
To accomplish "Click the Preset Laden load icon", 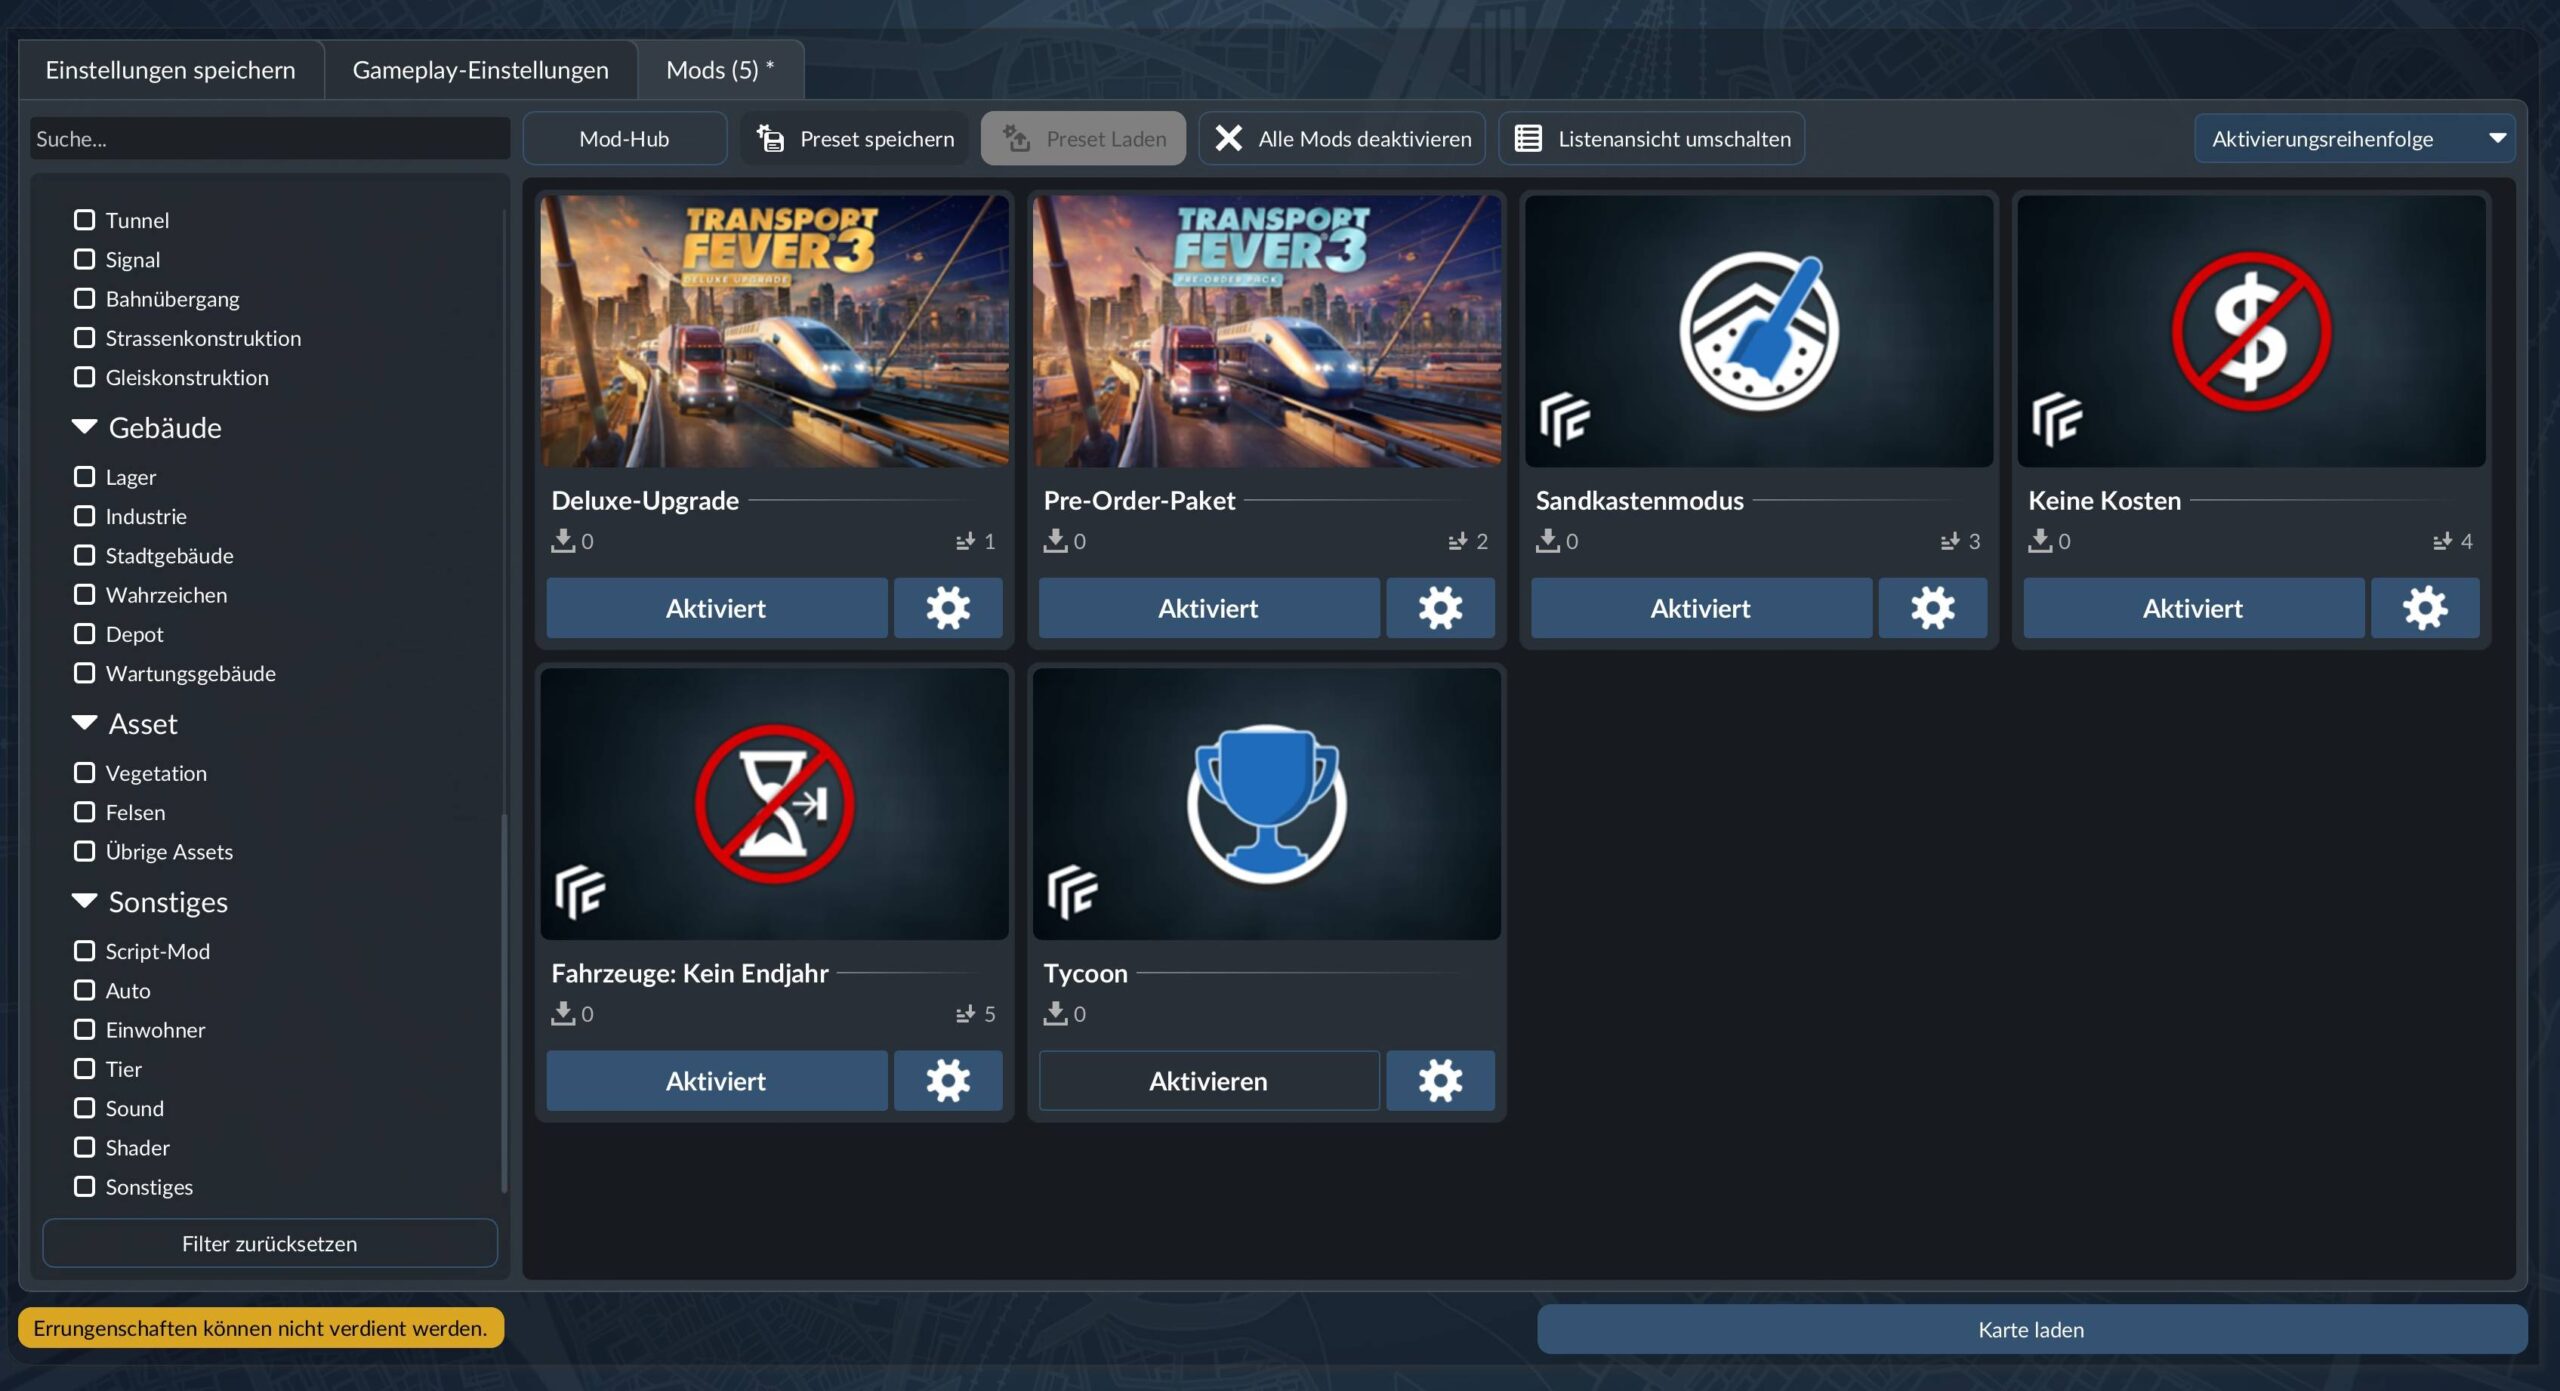I will coord(1017,139).
